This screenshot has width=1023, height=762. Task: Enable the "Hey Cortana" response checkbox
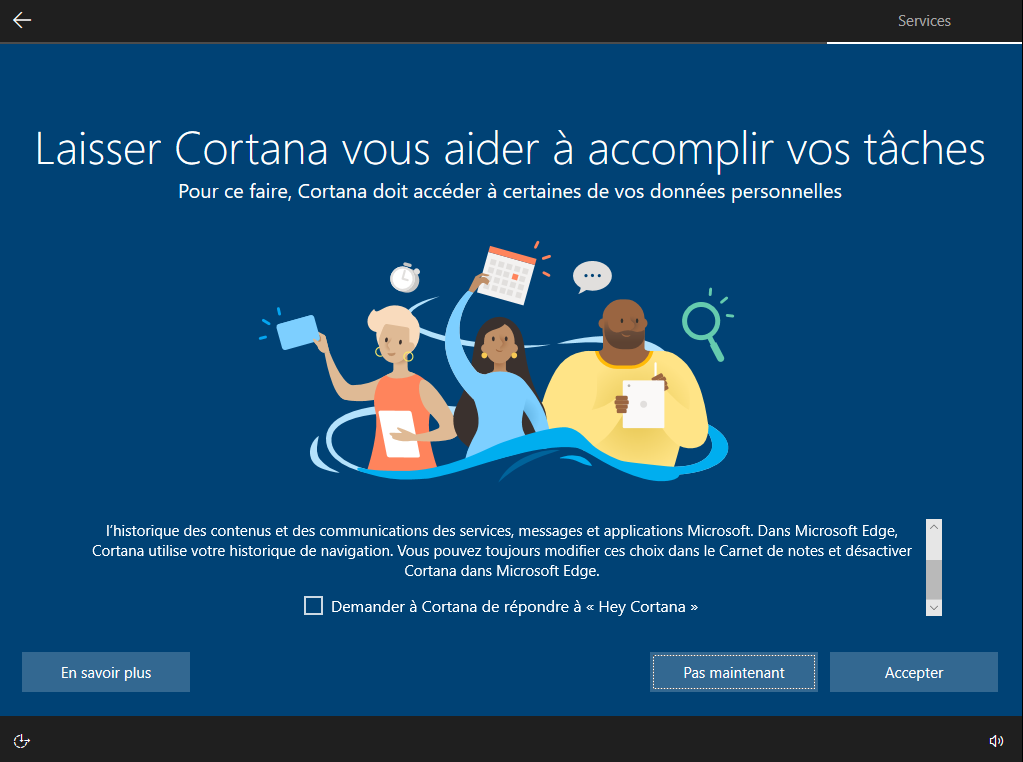click(x=313, y=606)
